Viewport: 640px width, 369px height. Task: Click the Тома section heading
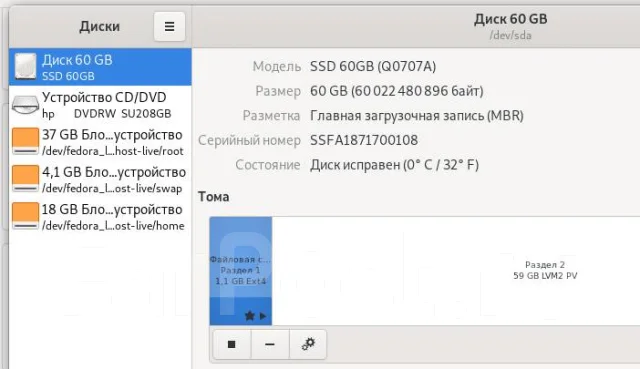click(x=213, y=197)
